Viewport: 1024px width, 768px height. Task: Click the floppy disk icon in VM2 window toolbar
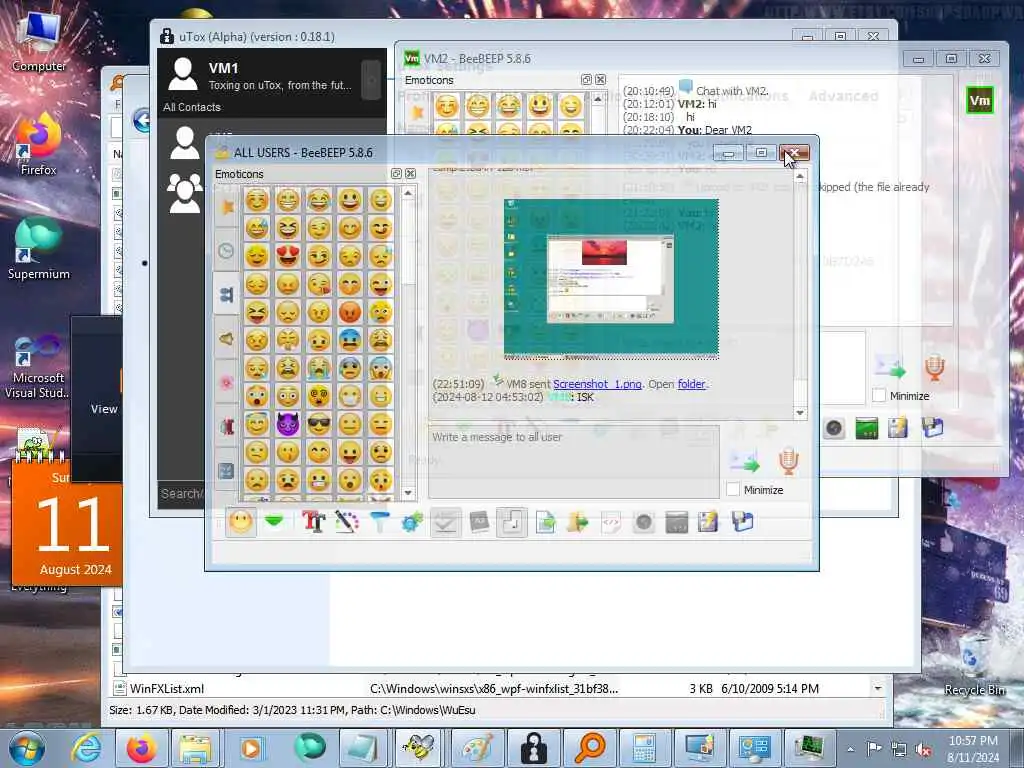[x=932, y=428]
